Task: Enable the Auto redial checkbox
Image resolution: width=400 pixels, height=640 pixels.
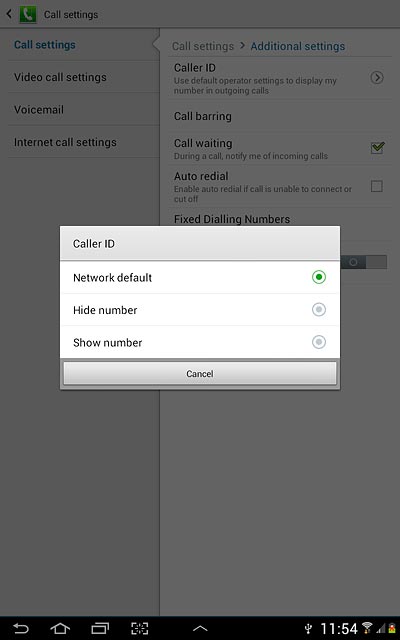Action: pyautogui.click(x=377, y=187)
